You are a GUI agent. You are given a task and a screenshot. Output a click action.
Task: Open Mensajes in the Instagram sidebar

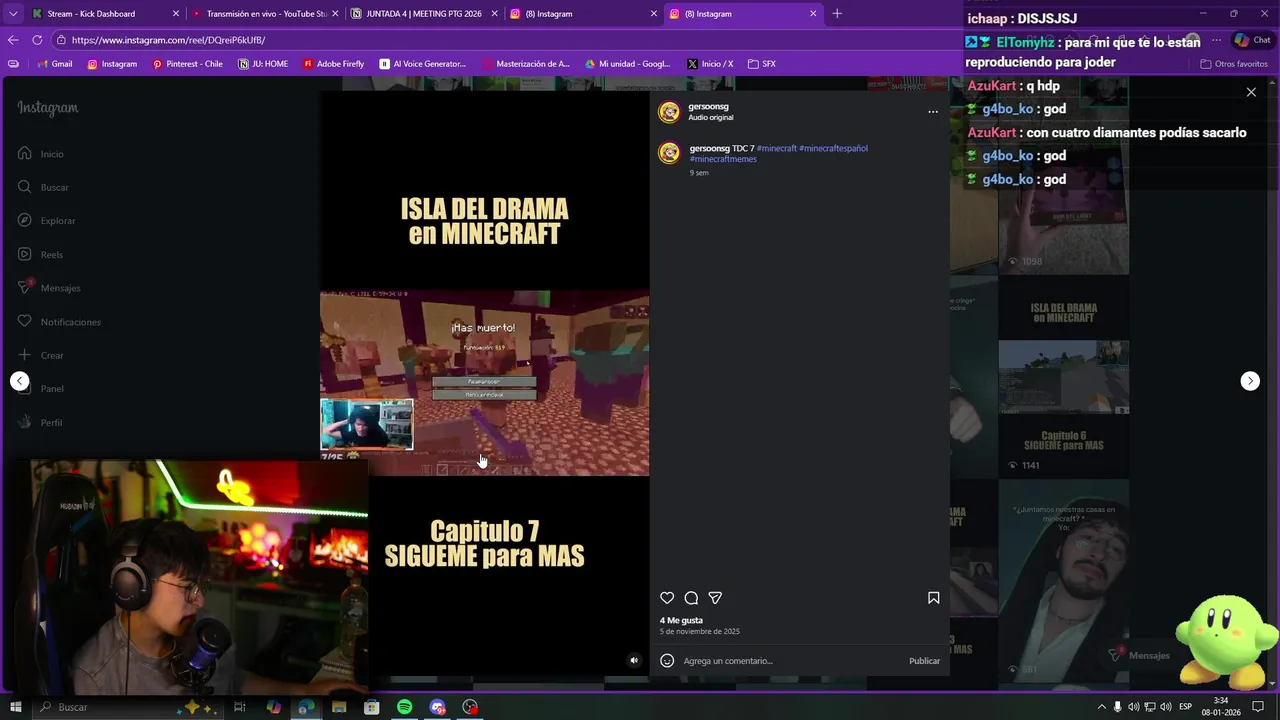click(x=49, y=288)
